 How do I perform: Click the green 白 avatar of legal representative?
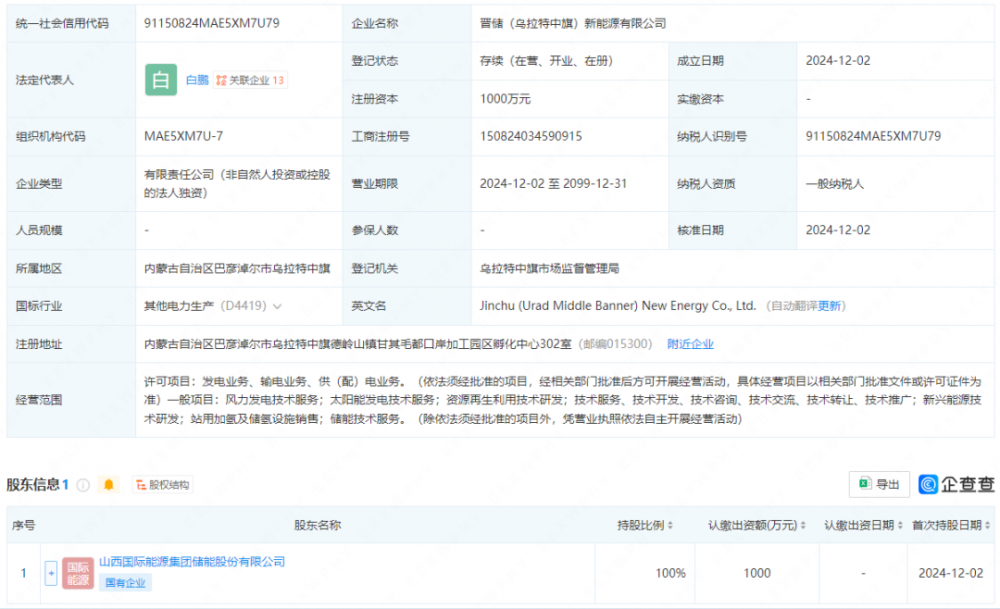(x=161, y=80)
